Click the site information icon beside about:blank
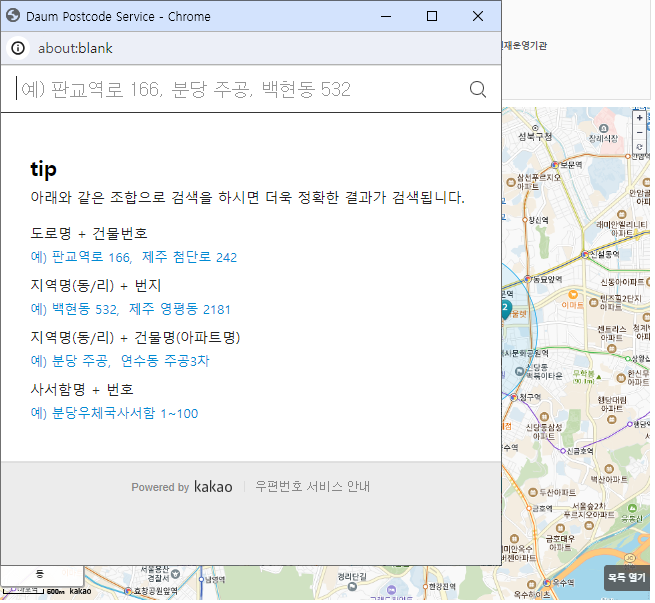The width and height of the screenshot is (655, 603). click(18, 48)
